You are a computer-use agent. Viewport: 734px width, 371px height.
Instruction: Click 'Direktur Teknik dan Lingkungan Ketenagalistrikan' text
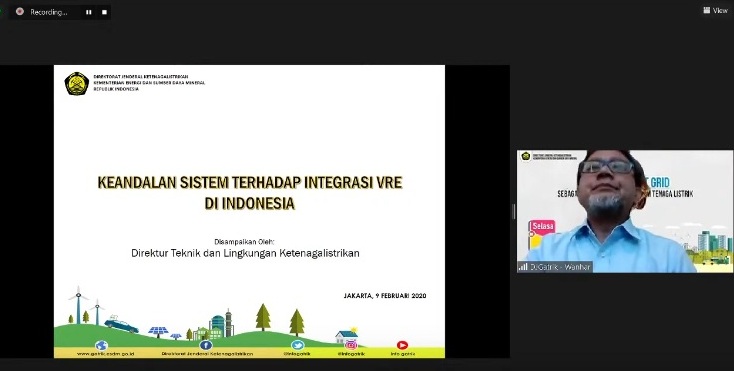[x=245, y=254]
